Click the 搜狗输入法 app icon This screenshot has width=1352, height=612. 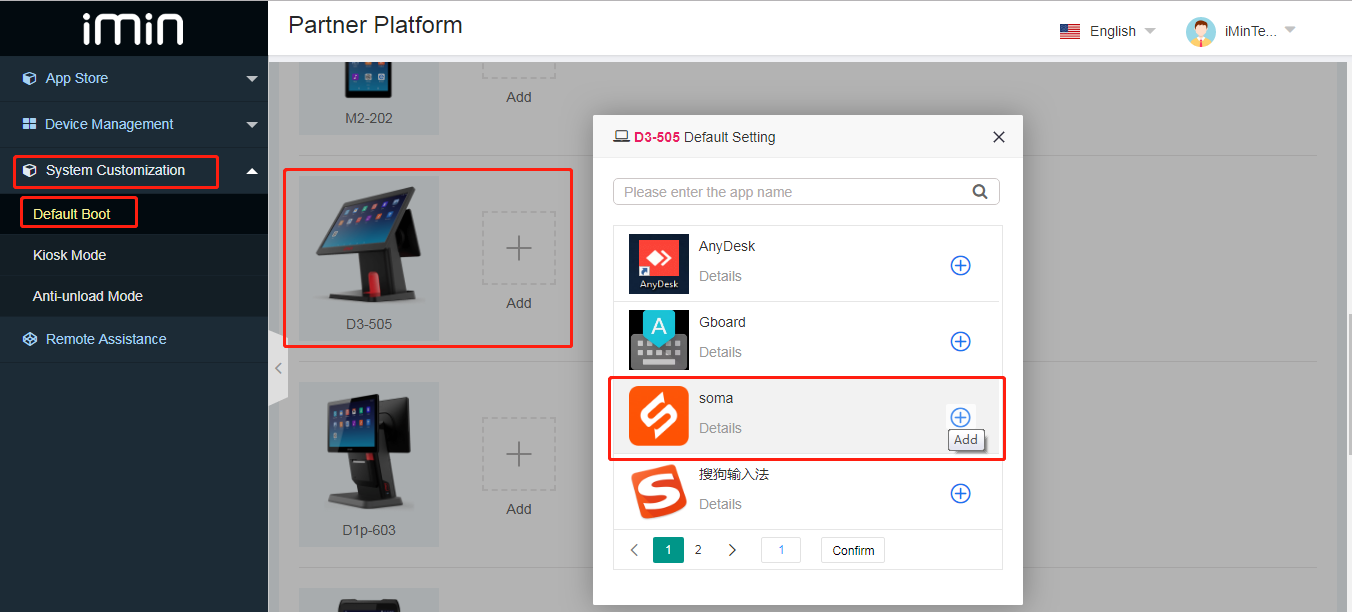pyautogui.click(x=659, y=492)
